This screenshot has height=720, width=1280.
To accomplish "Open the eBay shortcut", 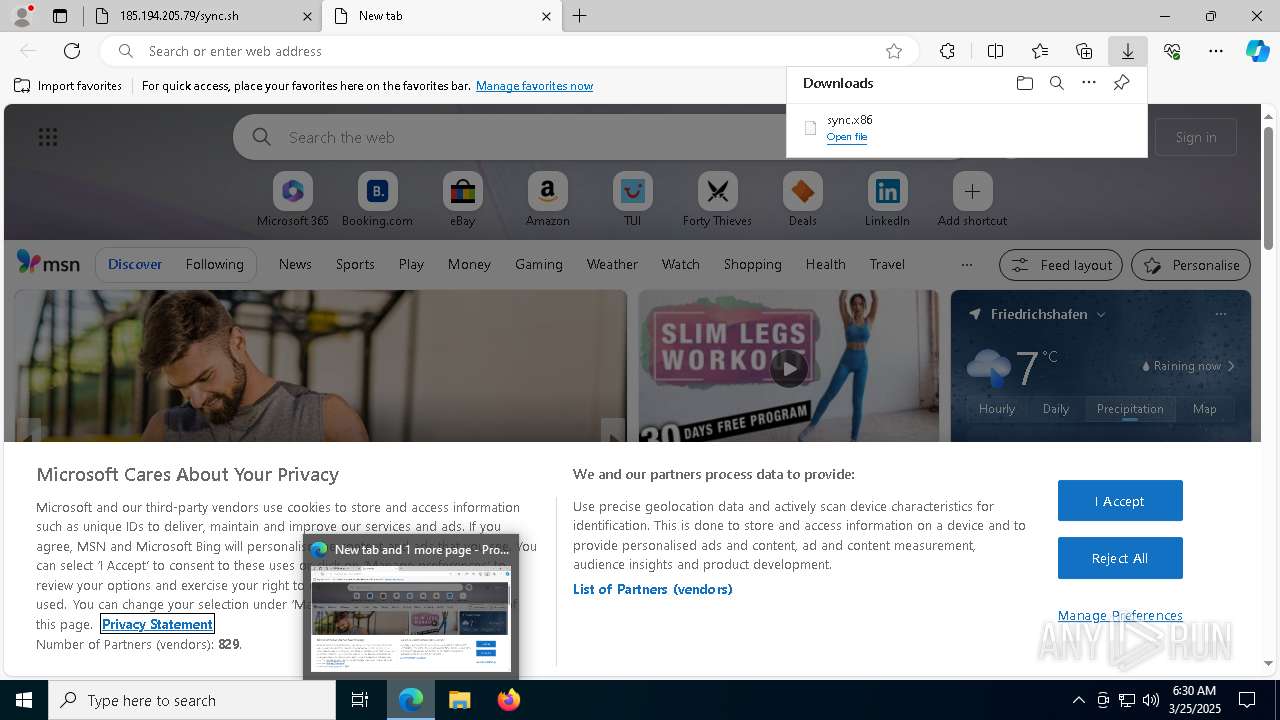I will coord(462,200).
